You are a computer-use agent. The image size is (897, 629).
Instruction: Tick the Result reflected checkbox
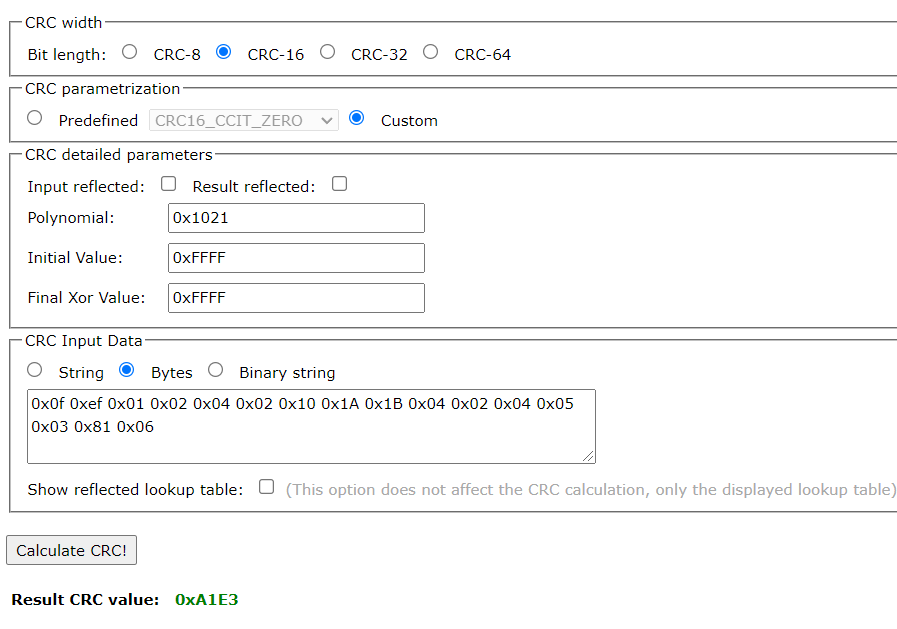pyautogui.click(x=340, y=184)
